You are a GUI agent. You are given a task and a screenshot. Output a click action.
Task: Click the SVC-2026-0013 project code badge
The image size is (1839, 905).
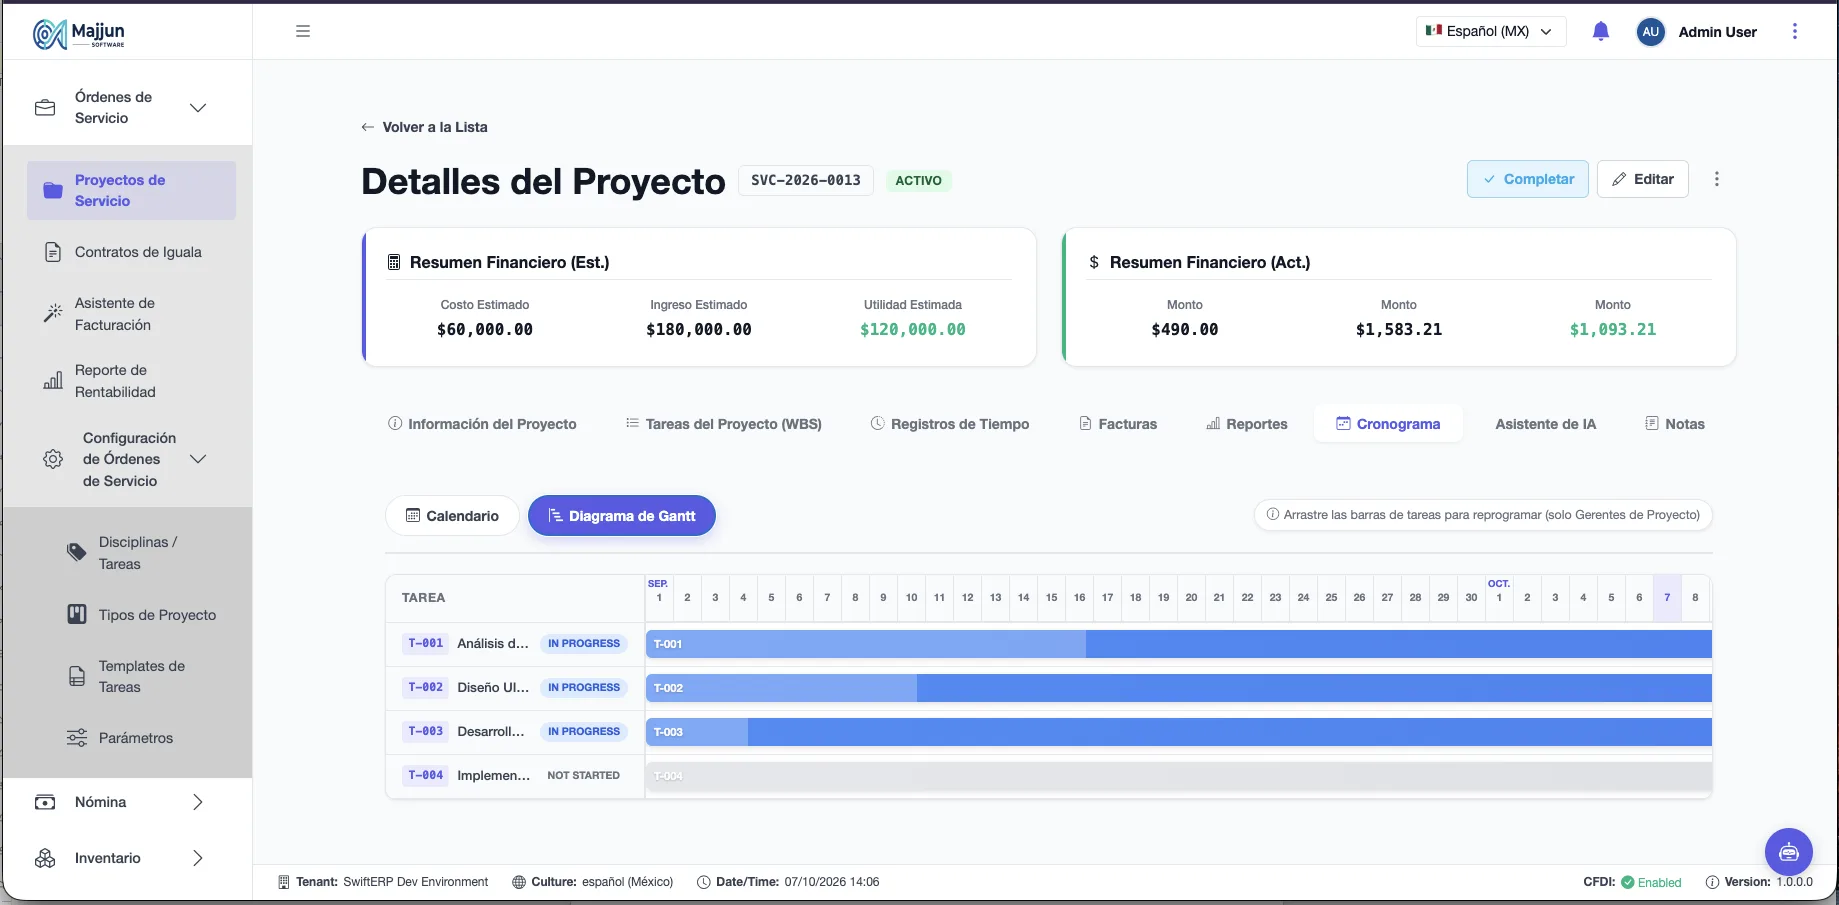coord(806,180)
